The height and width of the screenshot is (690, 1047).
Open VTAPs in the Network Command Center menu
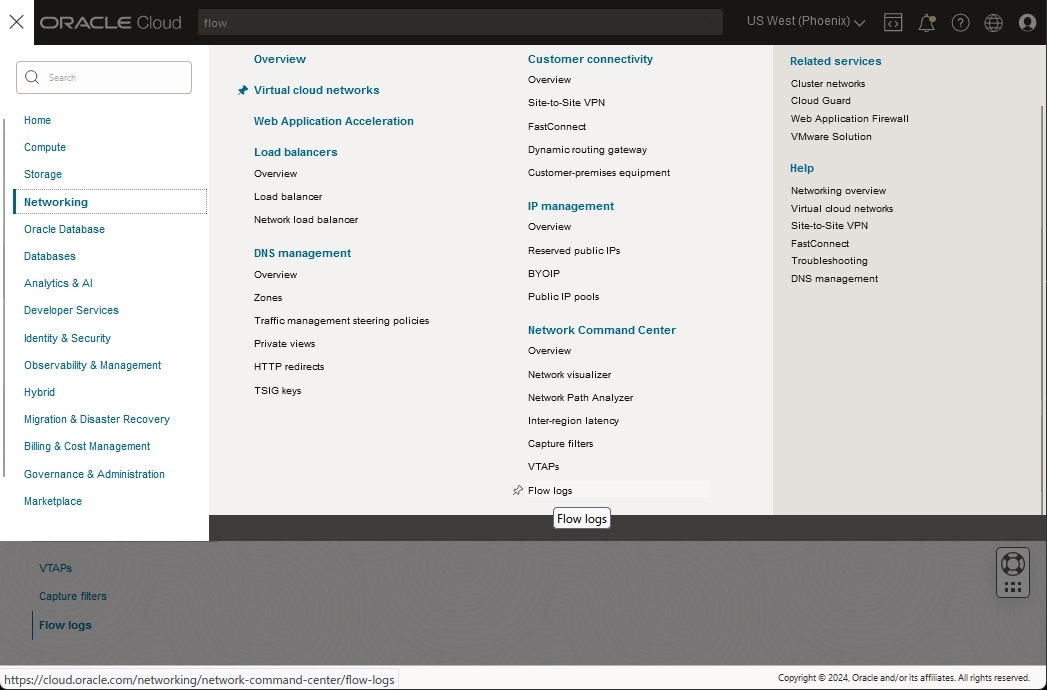(x=544, y=466)
